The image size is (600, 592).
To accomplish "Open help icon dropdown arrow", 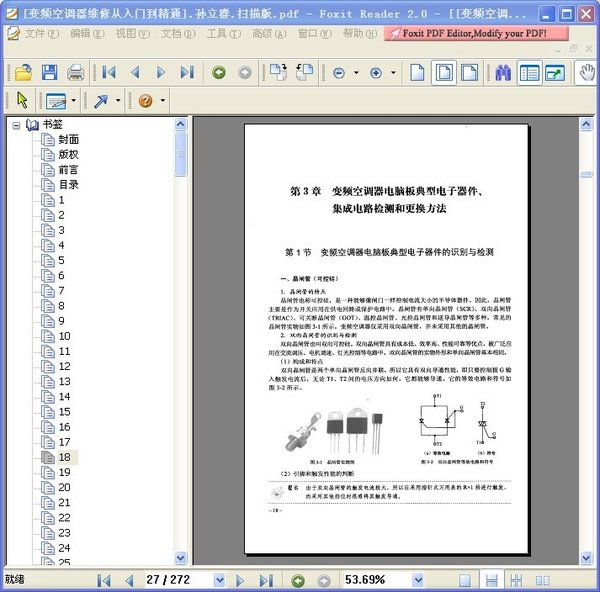I will (163, 101).
